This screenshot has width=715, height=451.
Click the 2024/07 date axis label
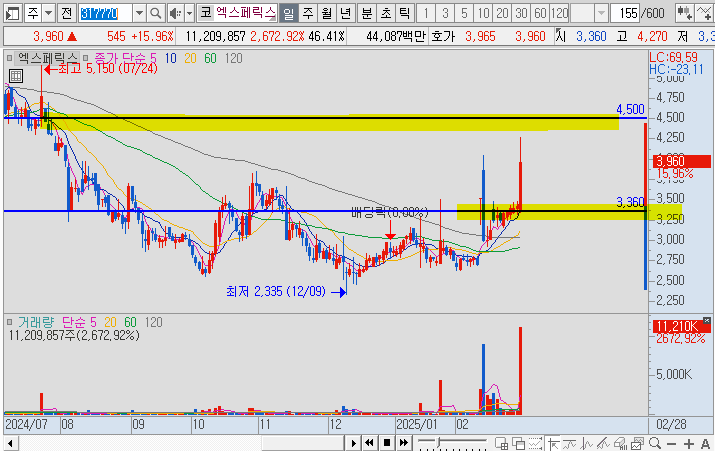coord(26,425)
